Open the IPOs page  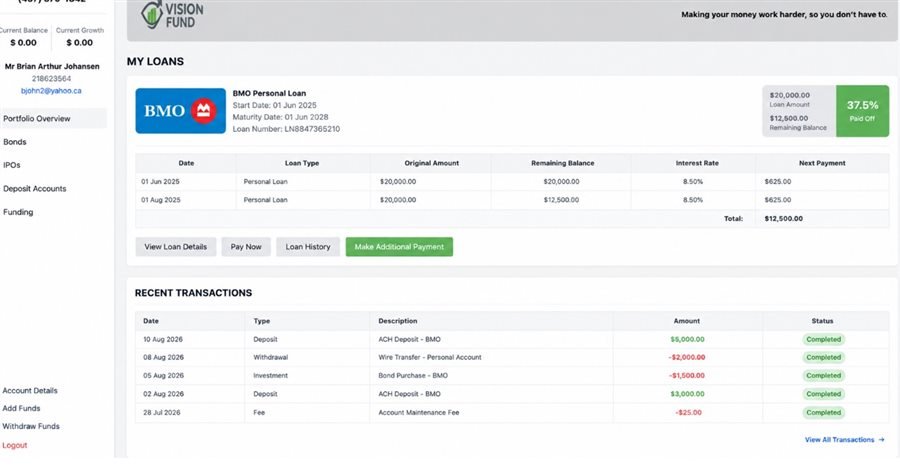click(11, 165)
